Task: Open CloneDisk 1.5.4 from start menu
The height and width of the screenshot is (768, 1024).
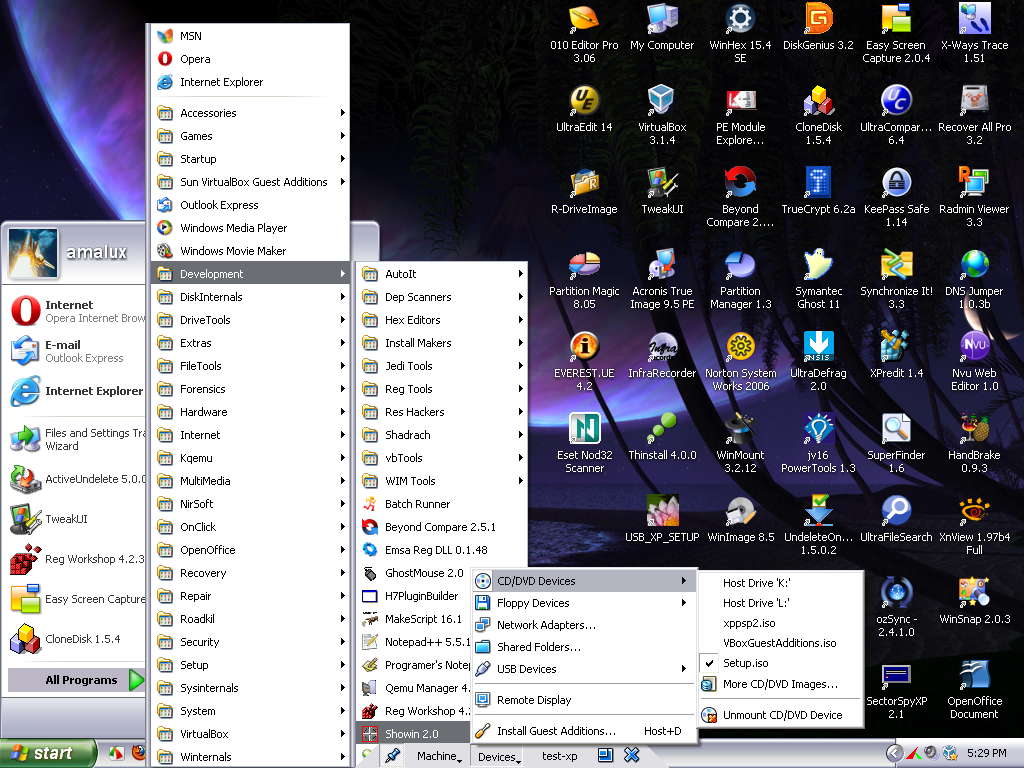Action: pyautogui.click(x=77, y=639)
